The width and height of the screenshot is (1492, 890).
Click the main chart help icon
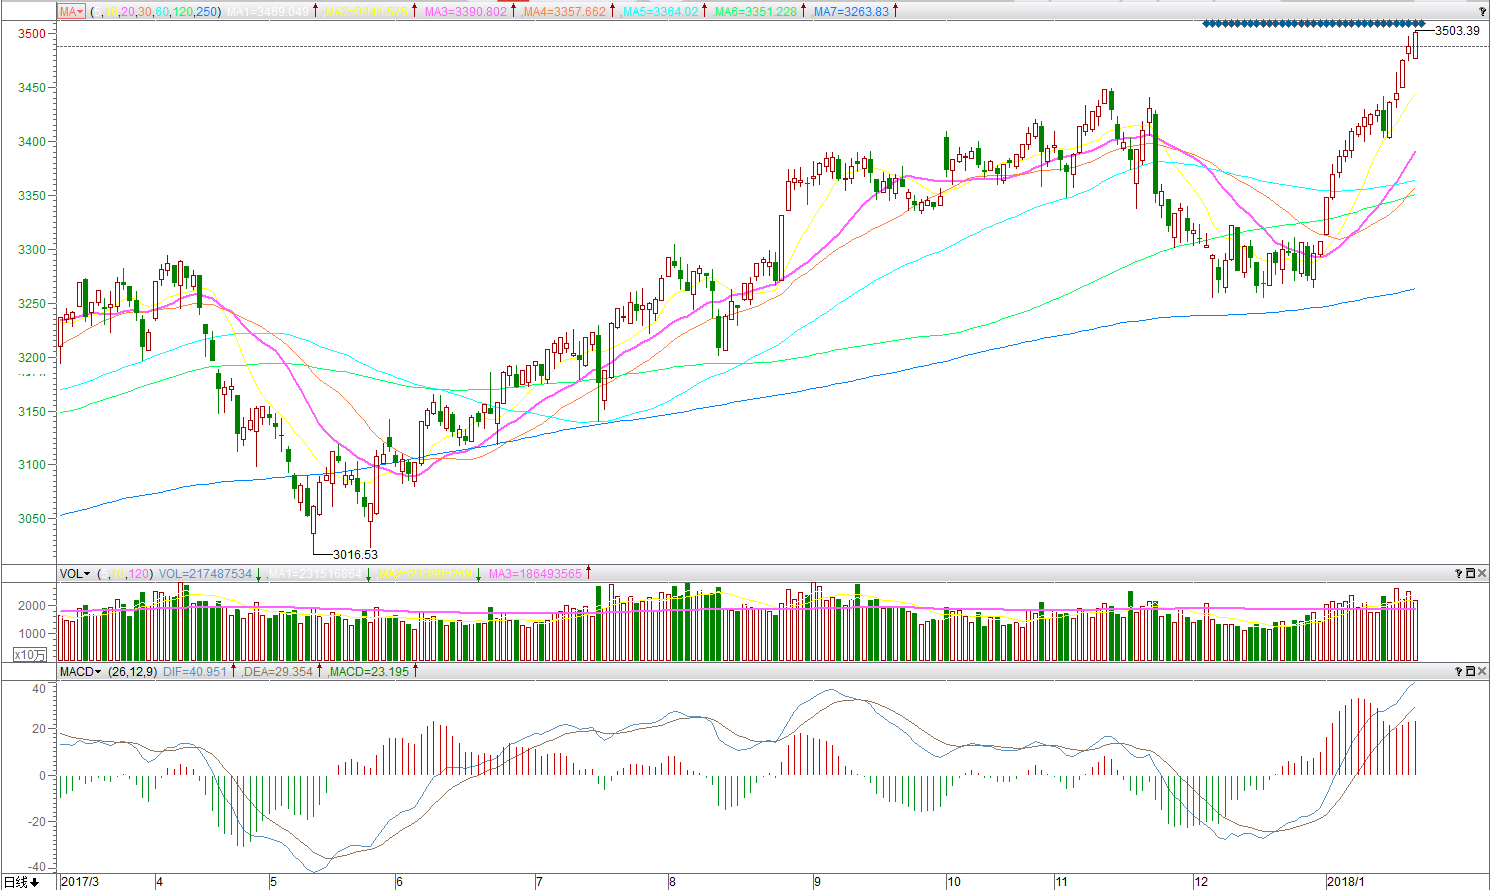click(1483, 12)
